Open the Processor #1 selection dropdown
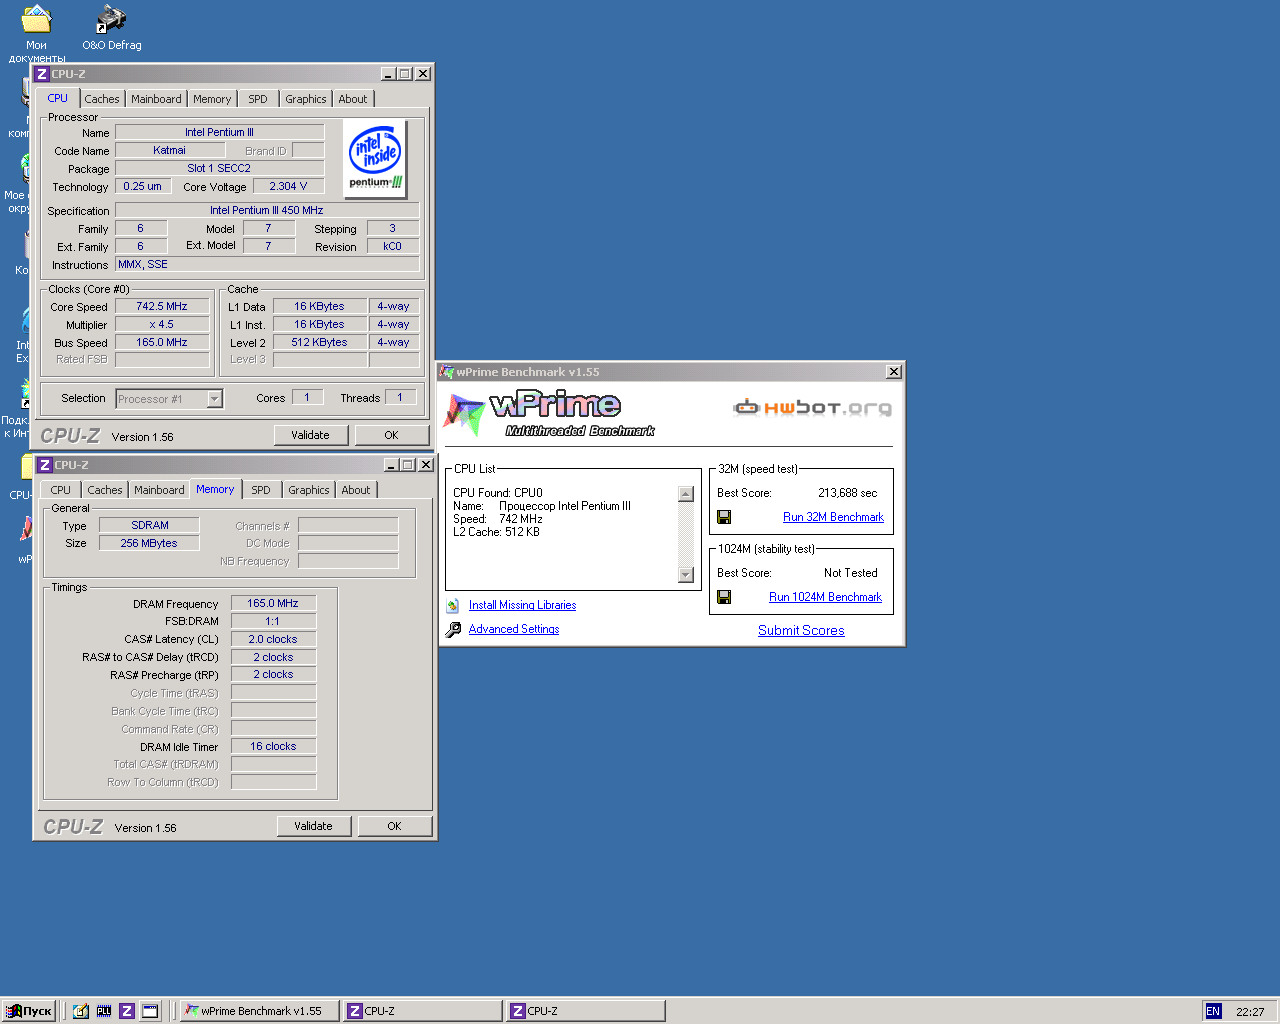The image size is (1280, 1024). tap(214, 399)
